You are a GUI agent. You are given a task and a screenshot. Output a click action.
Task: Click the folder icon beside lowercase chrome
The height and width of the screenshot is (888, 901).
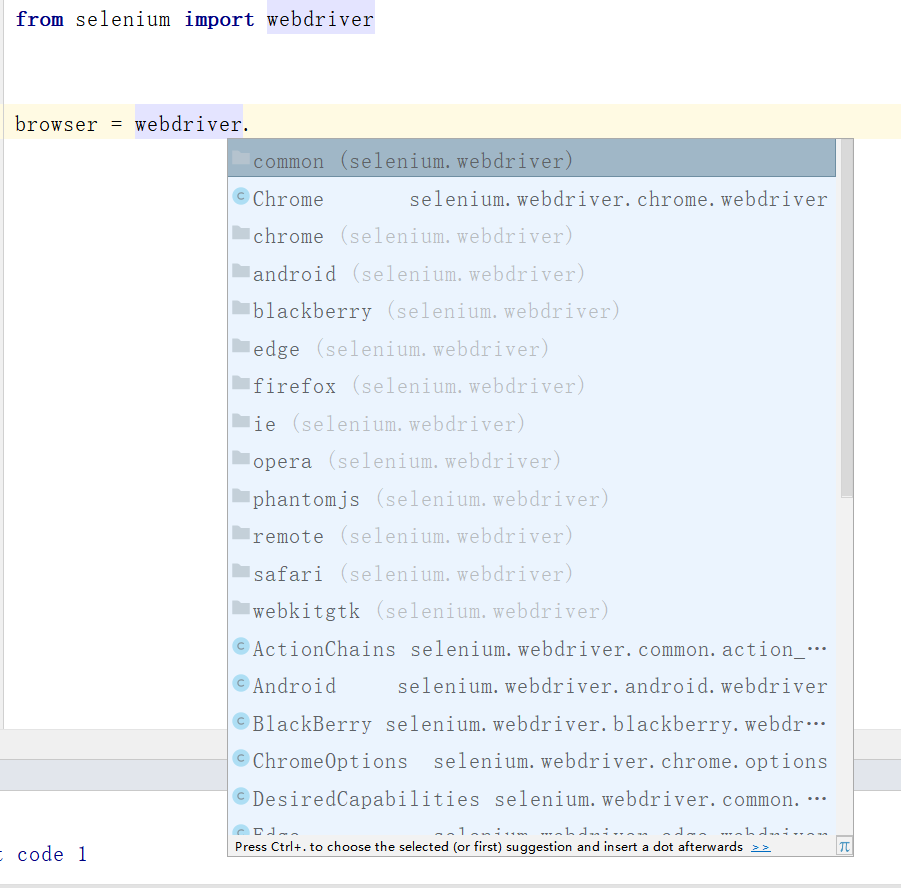(x=241, y=233)
